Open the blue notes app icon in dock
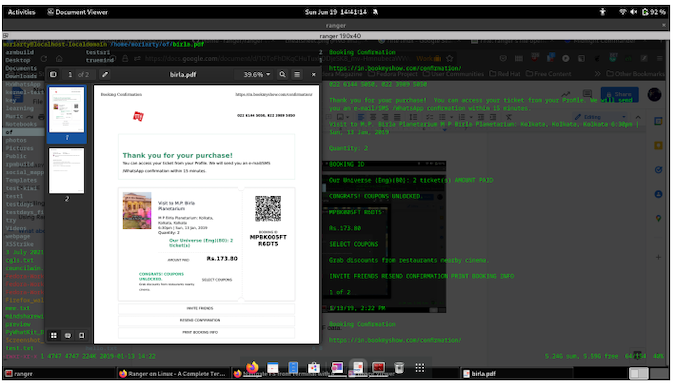Viewport: 675px width, 389px height. (293, 367)
